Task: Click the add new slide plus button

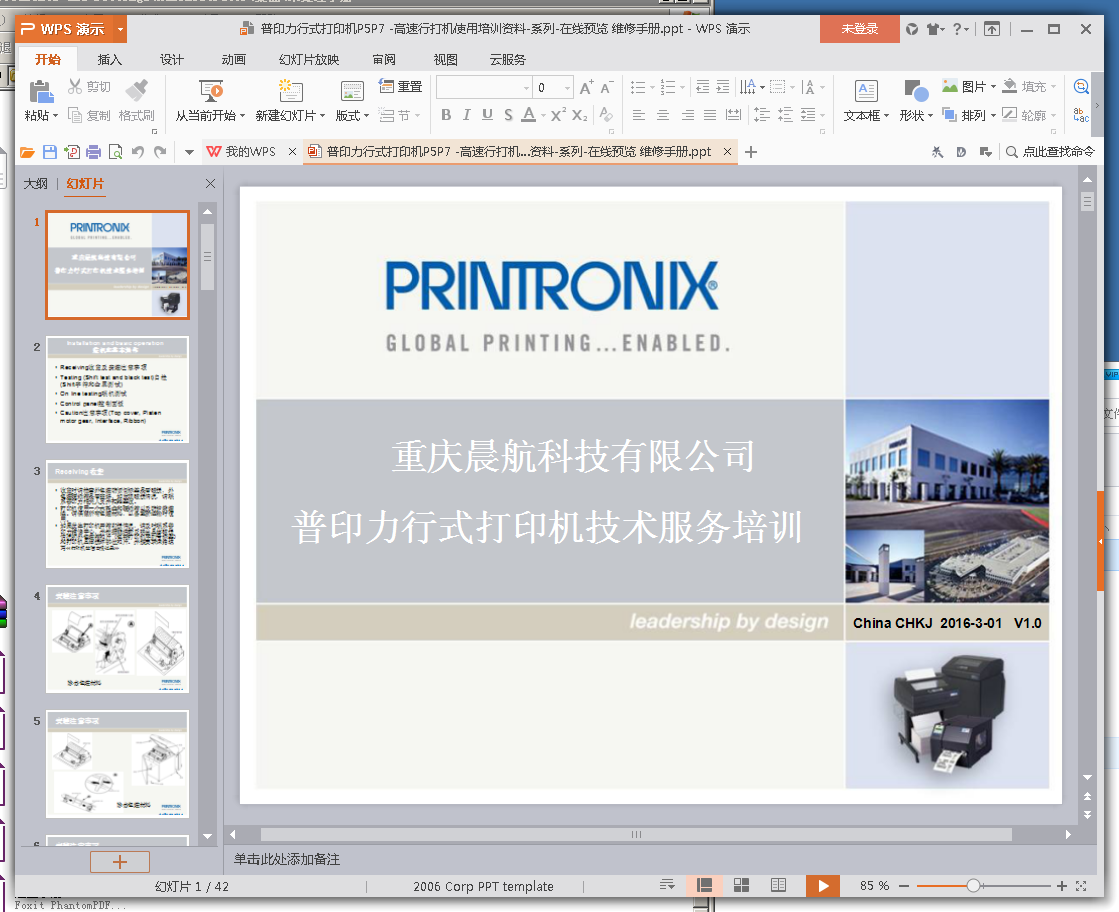Action: (x=120, y=862)
